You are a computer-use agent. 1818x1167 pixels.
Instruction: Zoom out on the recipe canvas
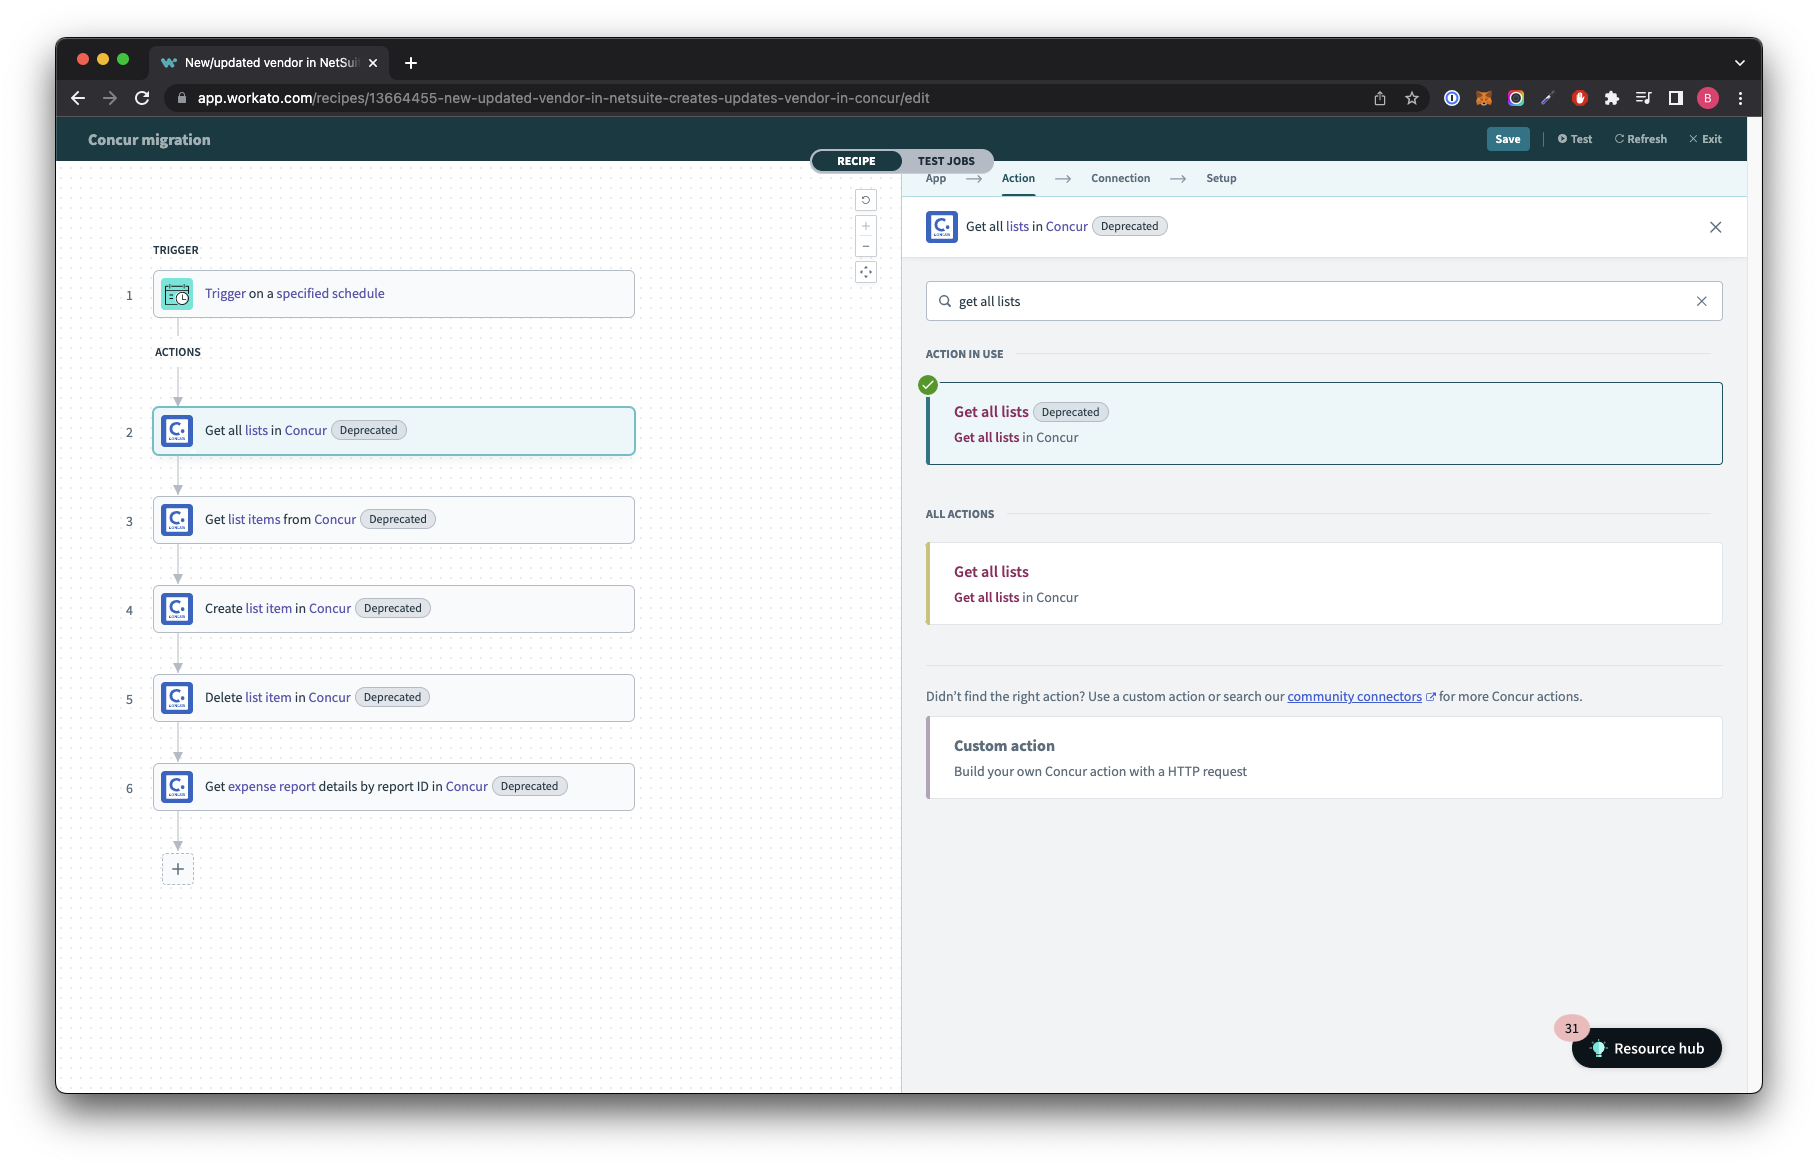tap(866, 247)
